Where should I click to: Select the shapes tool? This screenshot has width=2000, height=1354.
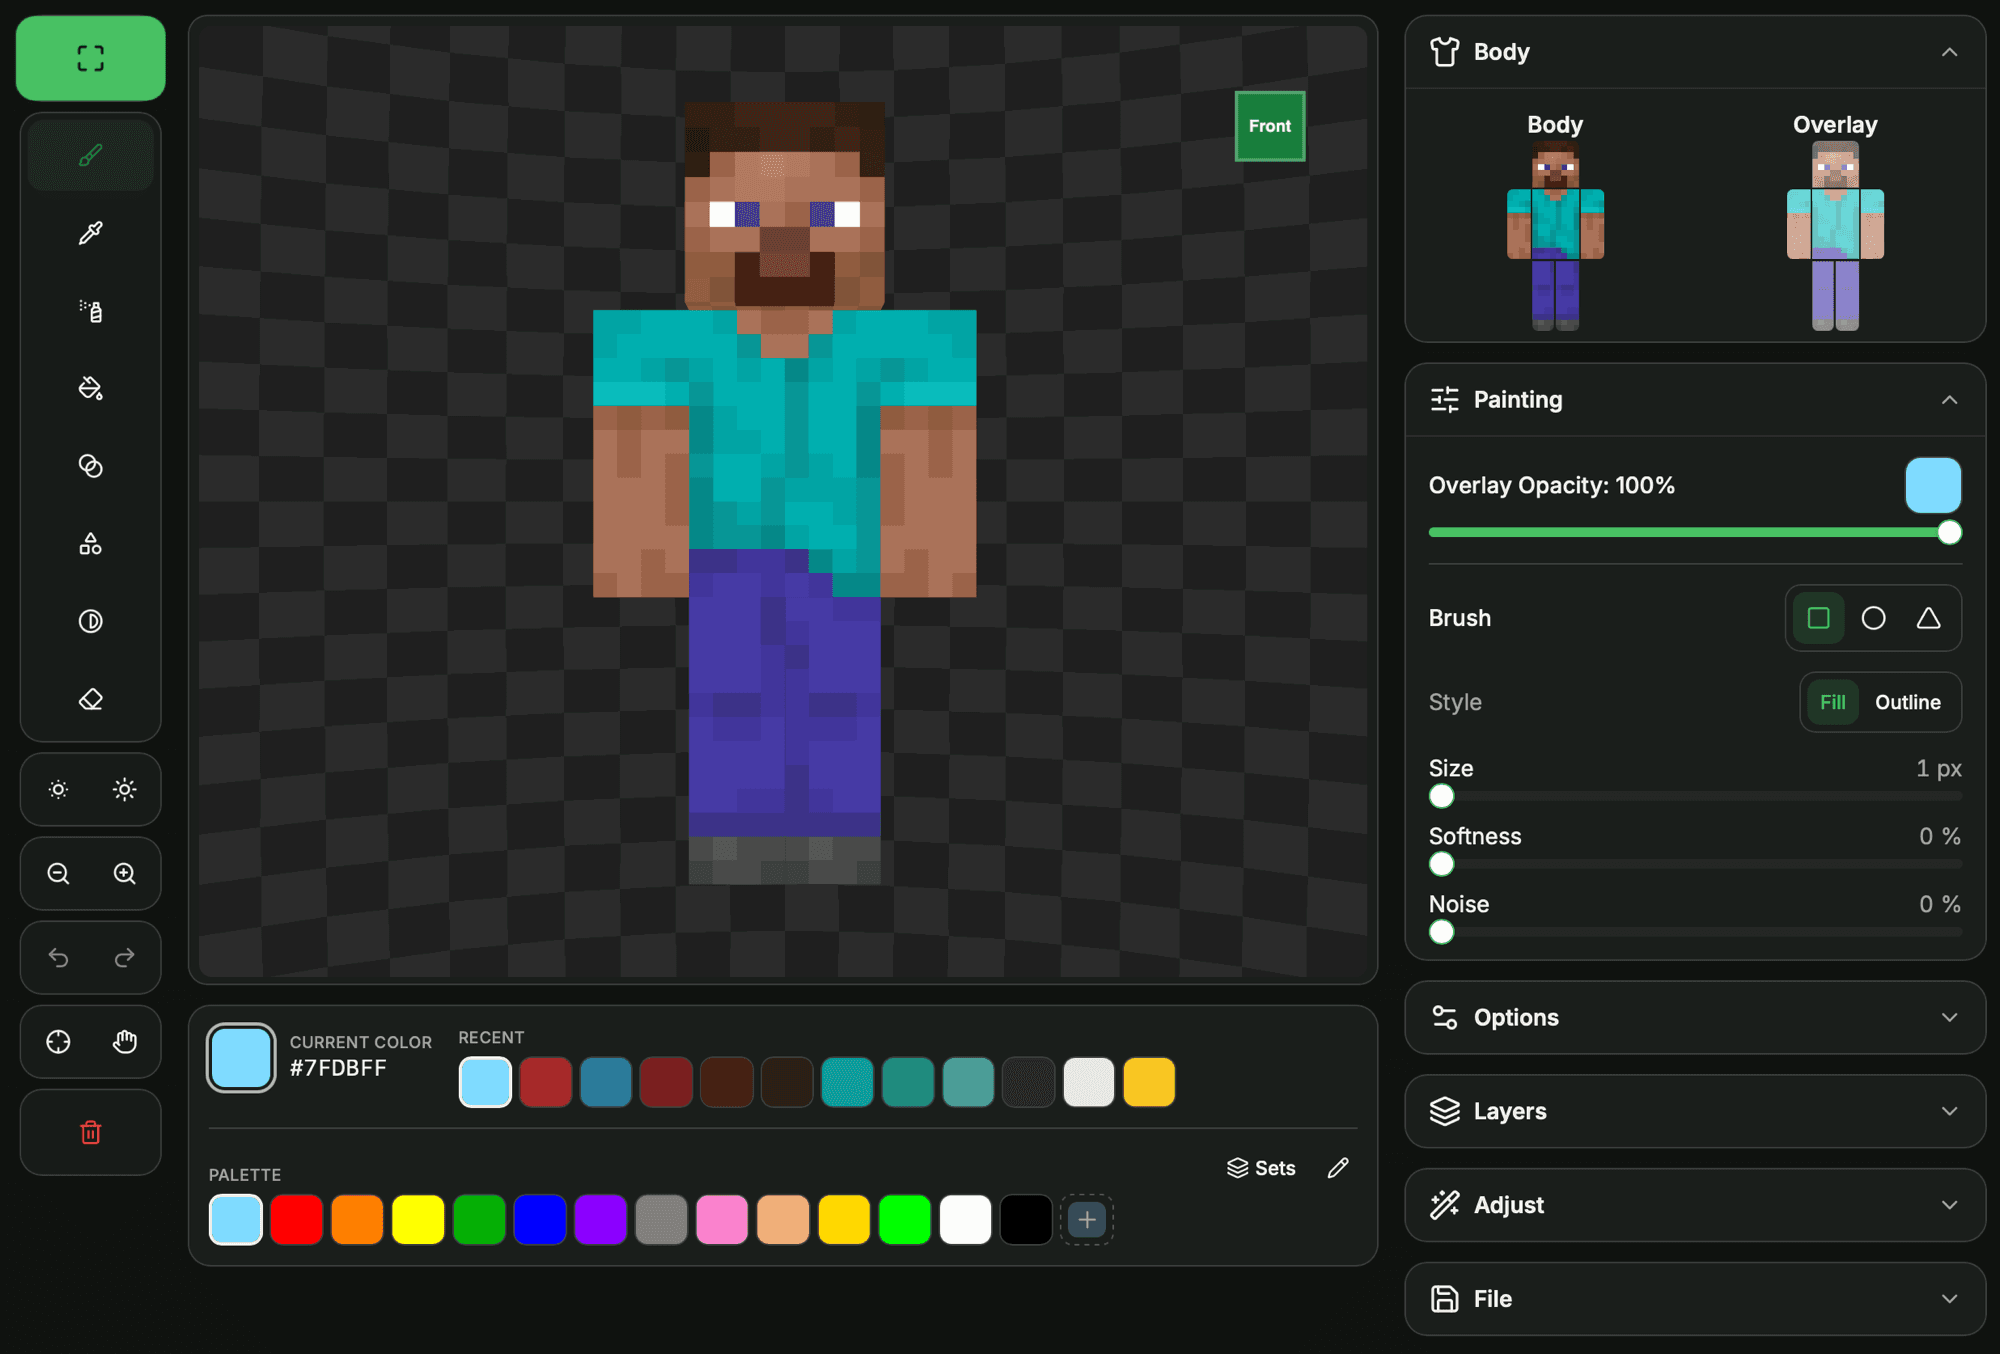coord(90,544)
